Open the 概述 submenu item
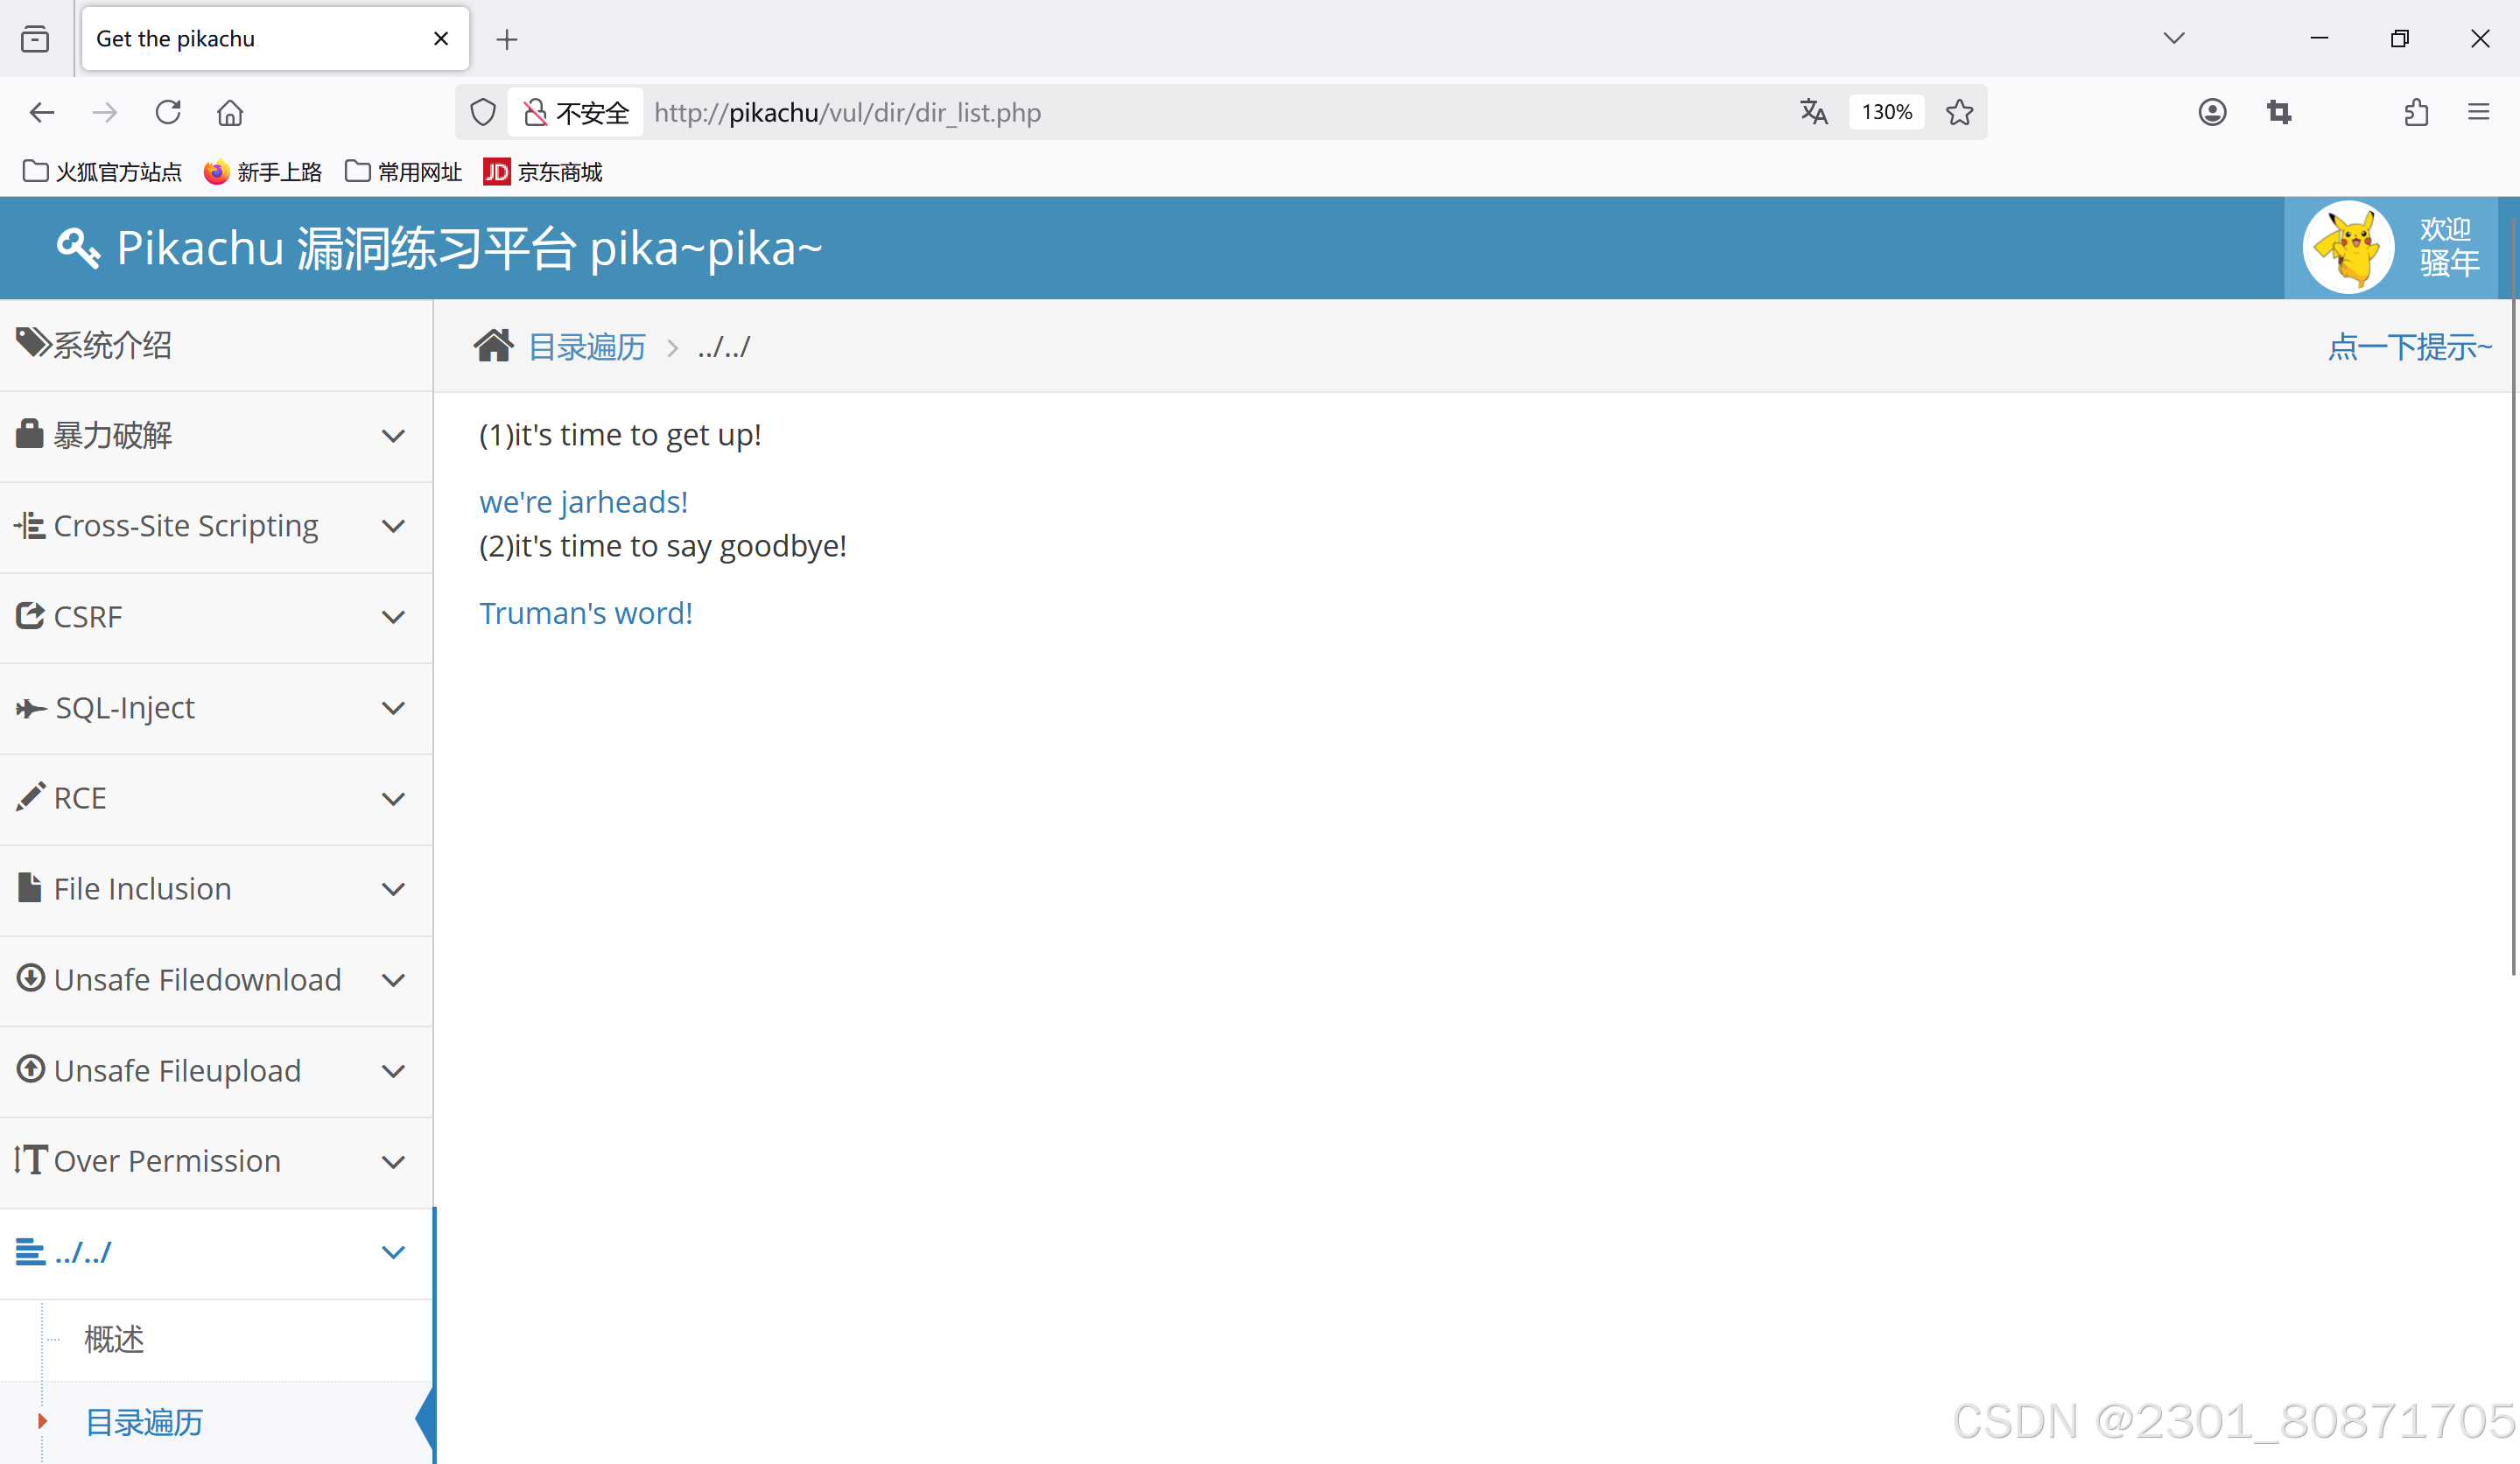2520x1464 pixels. (x=114, y=1339)
